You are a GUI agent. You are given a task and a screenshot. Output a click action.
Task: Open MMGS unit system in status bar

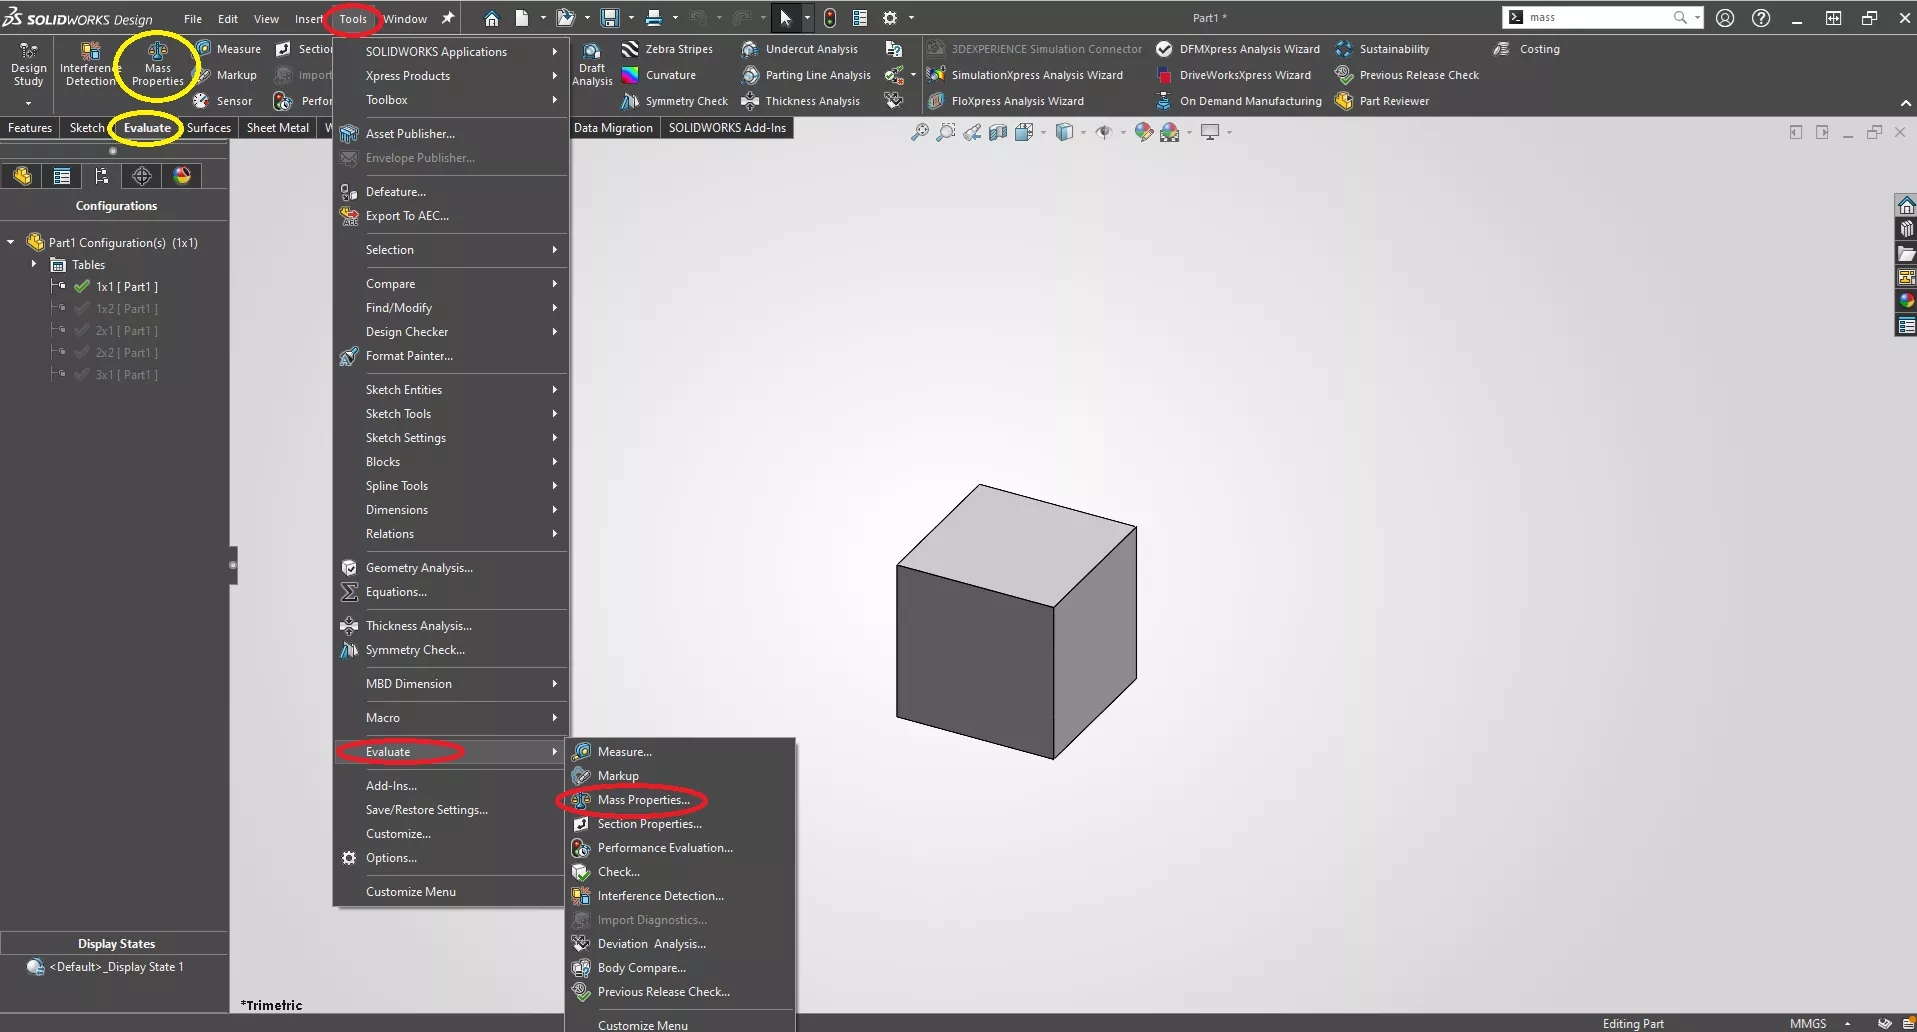click(1808, 1023)
